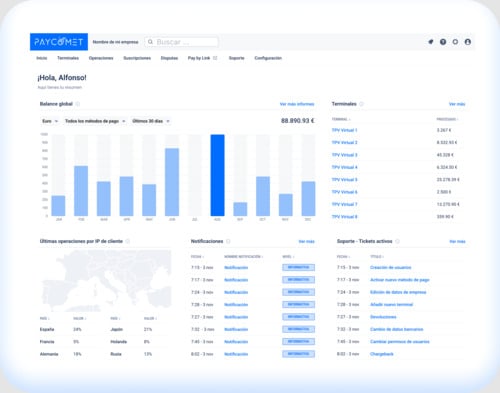Viewport: 500px width, 393px height.
Task: Open the Notificación link dated 8:02
Action: (236, 354)
